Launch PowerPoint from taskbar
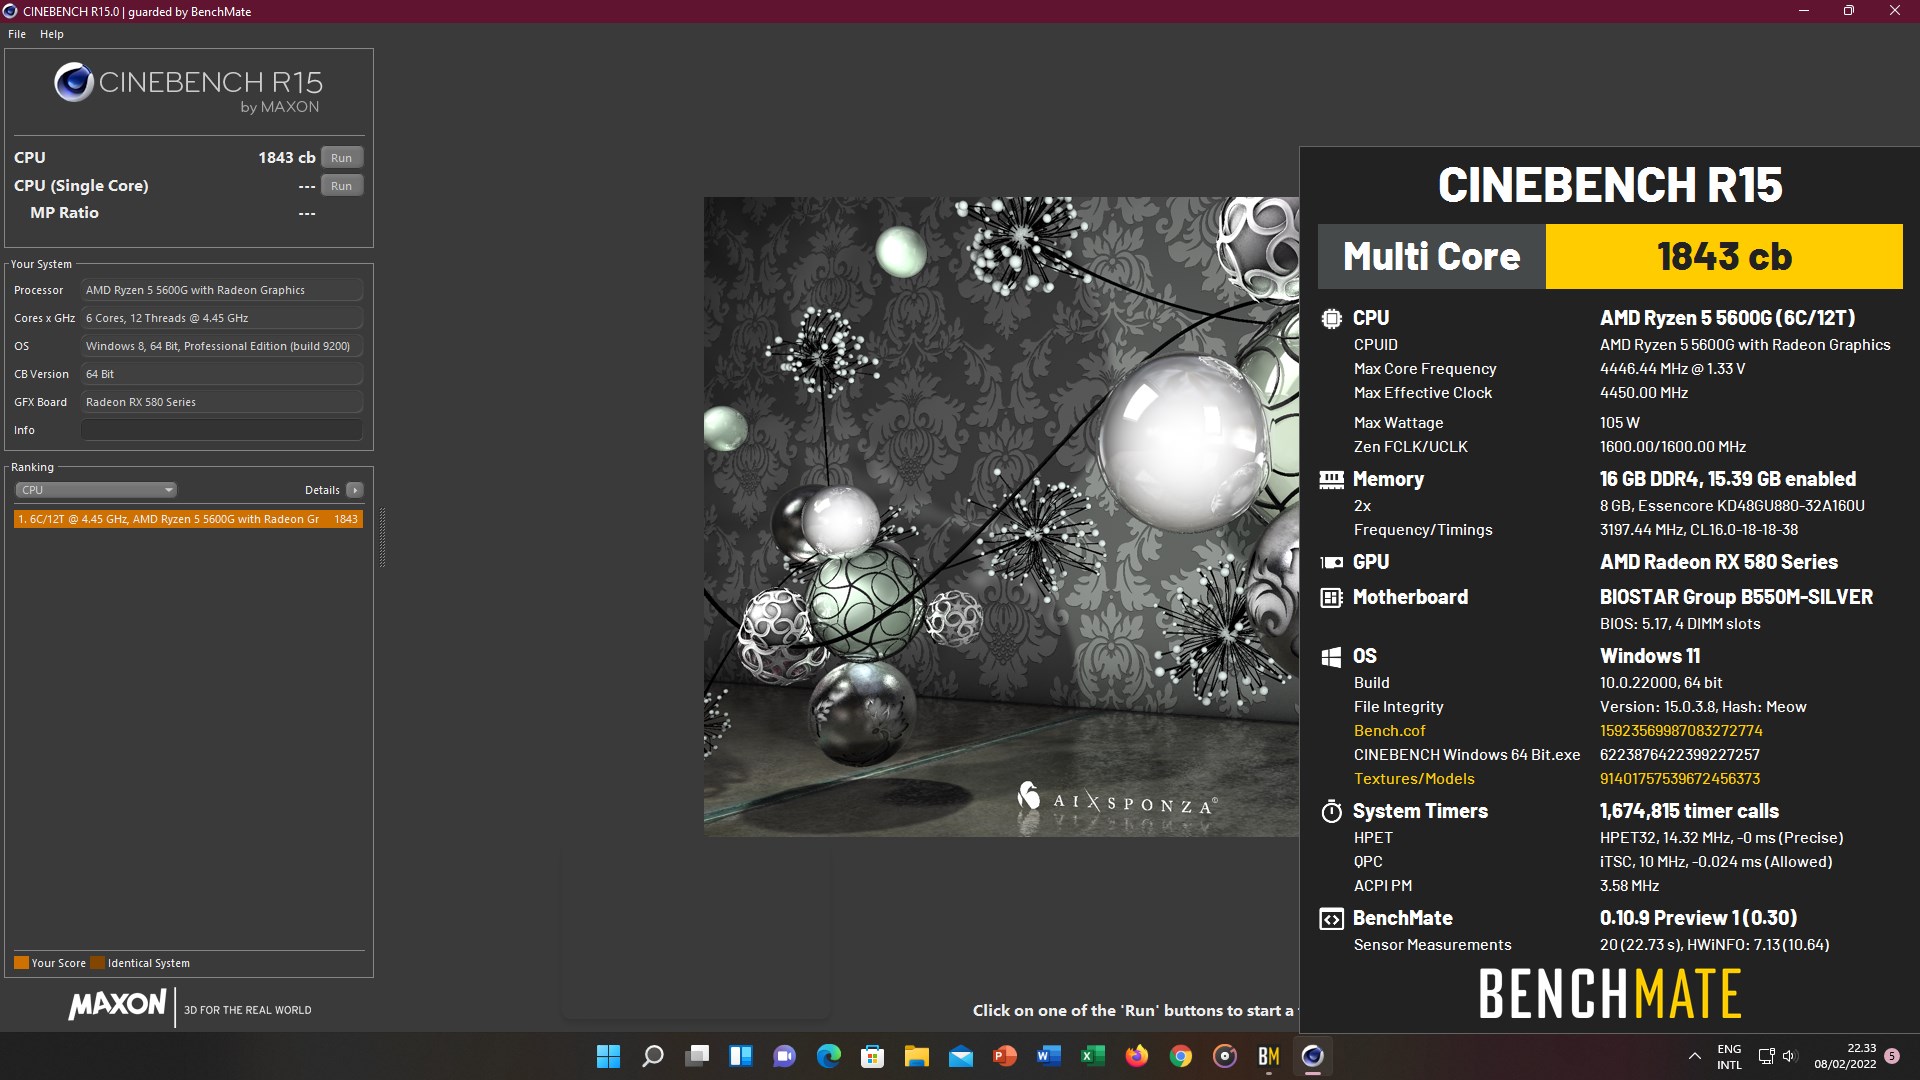The height and width of the screenshot is (1080, 1920). 1004,1056
